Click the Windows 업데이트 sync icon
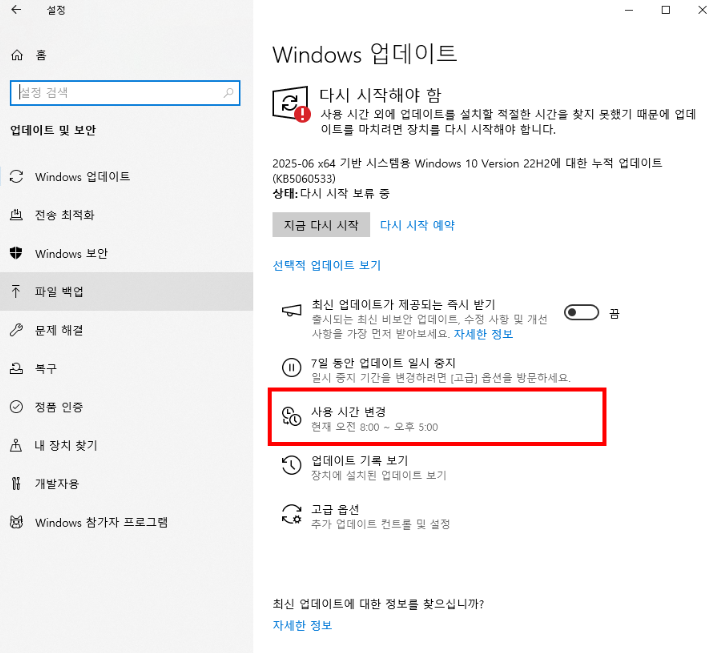Screen dimensions: 717x653 coord(16,177)
